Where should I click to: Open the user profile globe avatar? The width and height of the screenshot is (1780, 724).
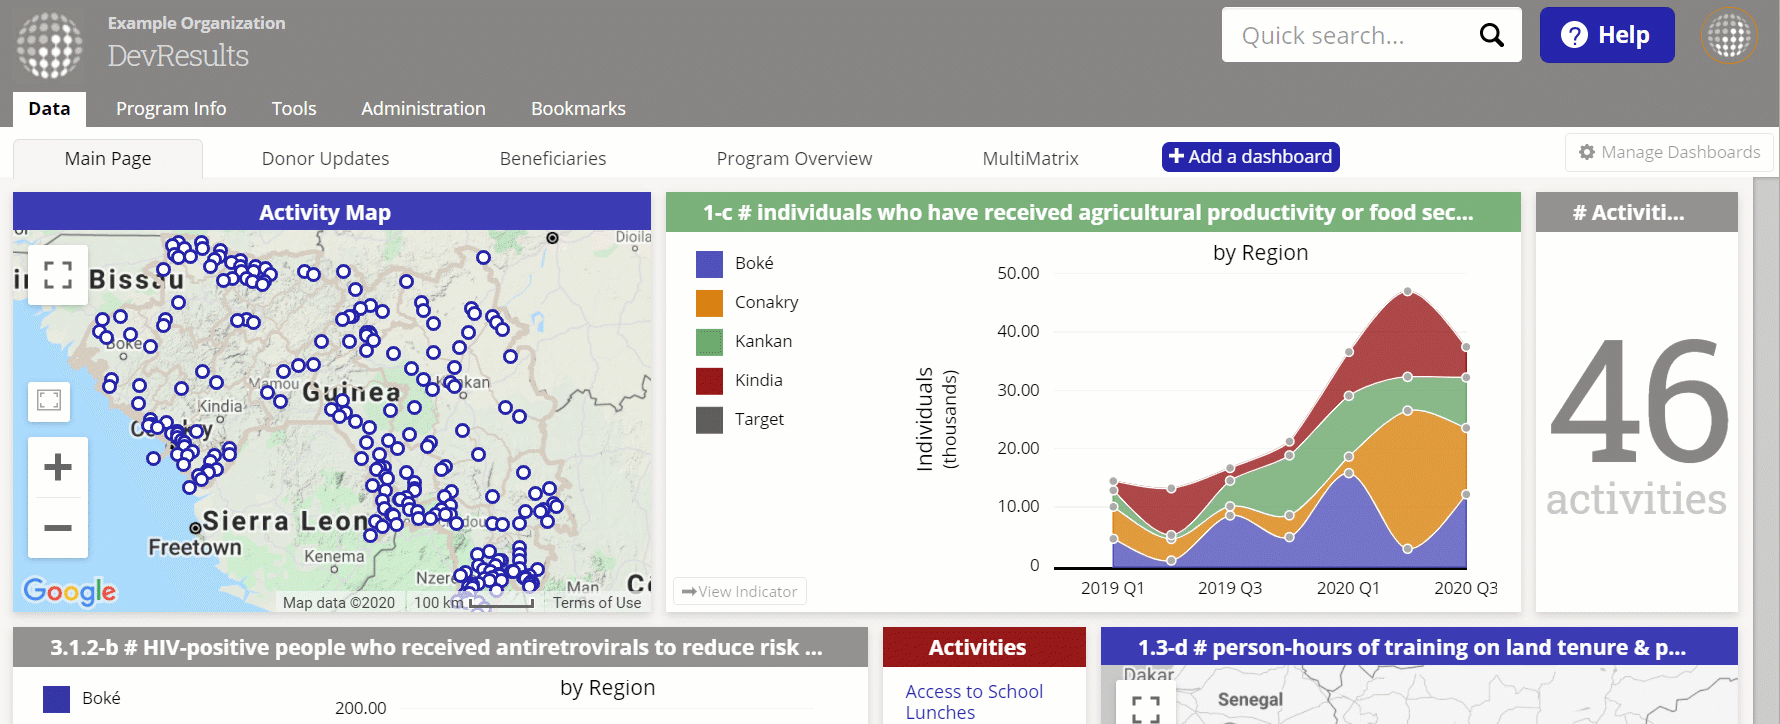click(1729, 36)
